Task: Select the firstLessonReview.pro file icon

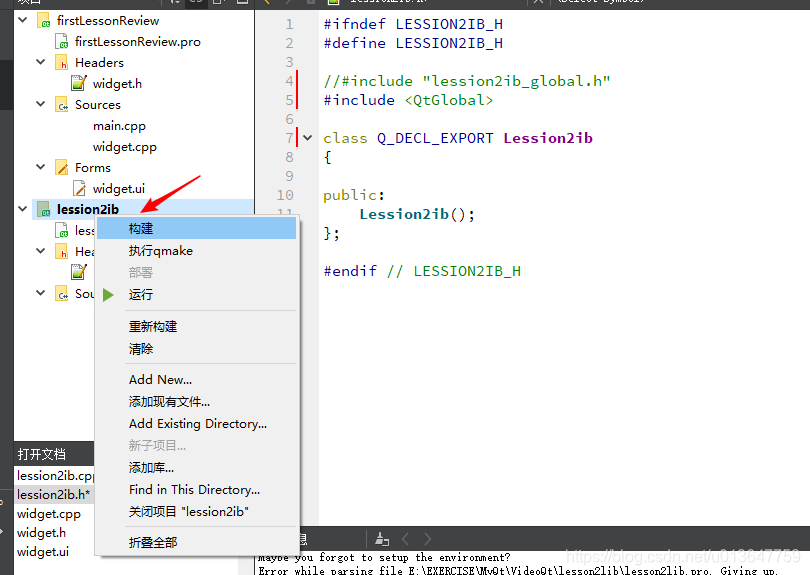Action: tap(61, 41)
